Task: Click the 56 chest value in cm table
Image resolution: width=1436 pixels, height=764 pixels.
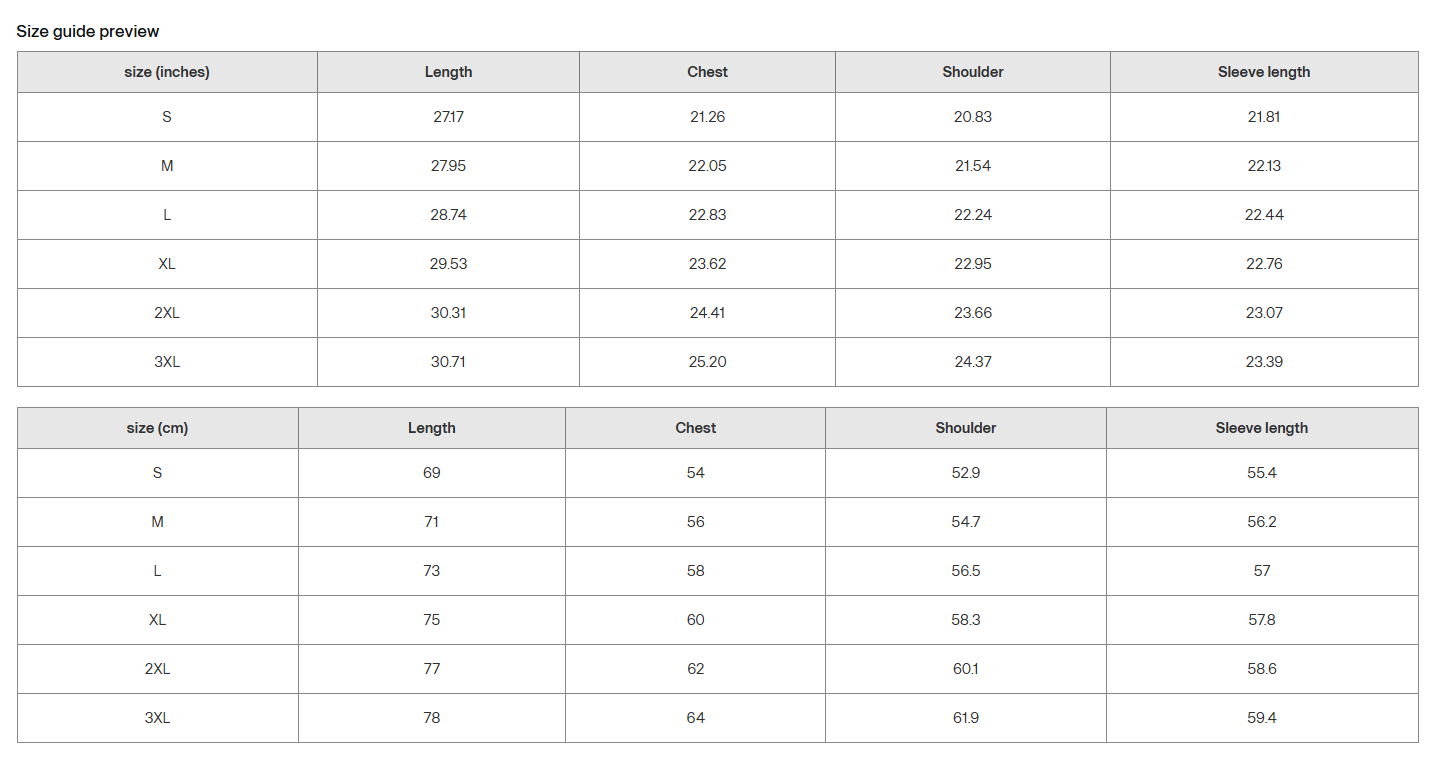Action: 696,522
